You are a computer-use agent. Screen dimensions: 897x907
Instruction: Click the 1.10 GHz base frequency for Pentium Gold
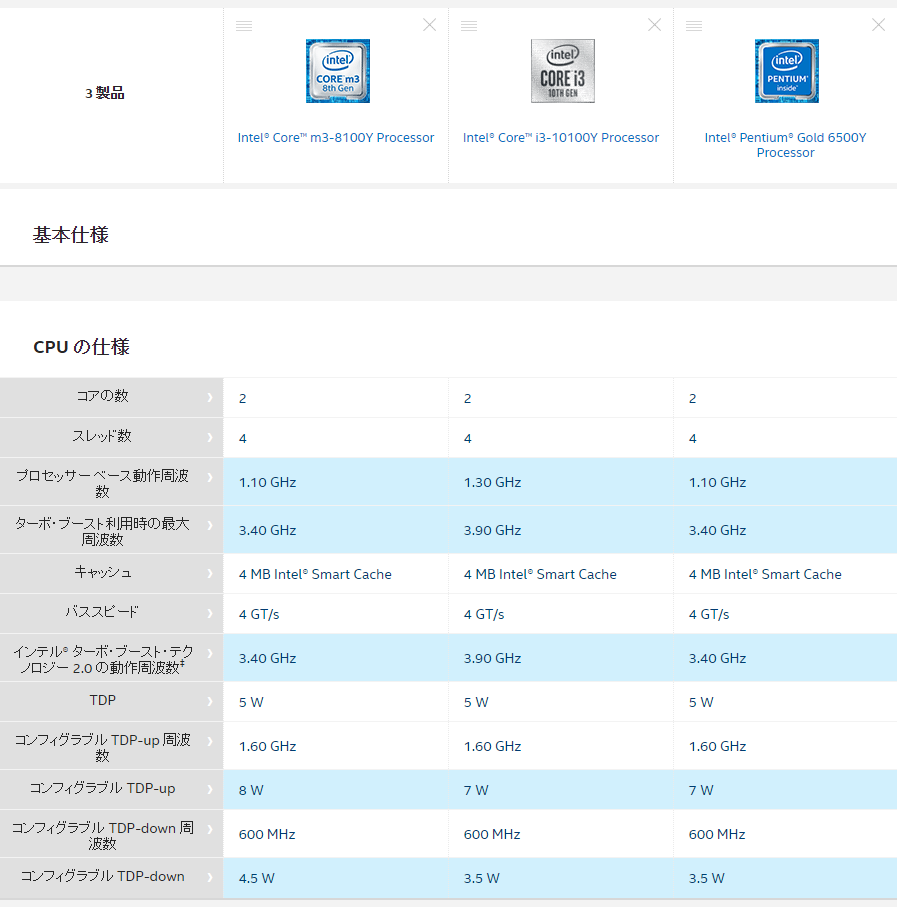(717, 482)
